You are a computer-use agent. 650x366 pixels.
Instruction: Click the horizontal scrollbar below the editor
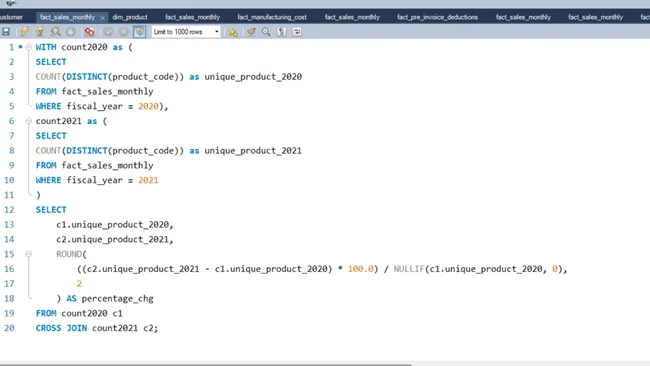pos(205,364)
